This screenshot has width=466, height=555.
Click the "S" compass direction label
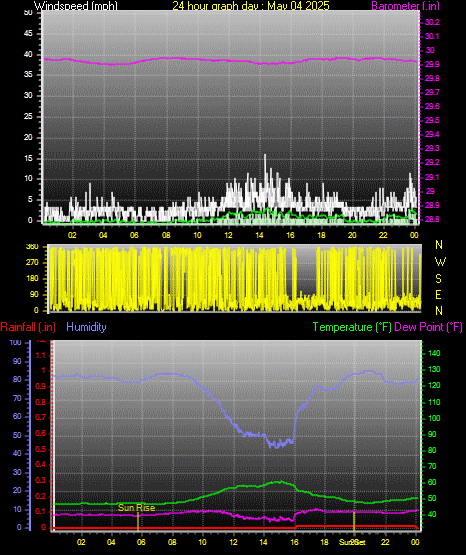438,279
